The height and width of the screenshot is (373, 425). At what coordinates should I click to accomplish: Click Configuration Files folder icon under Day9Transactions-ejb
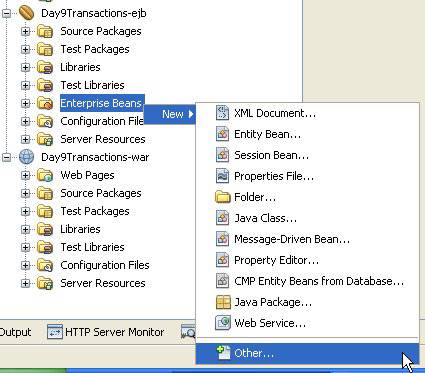(x=45, y=121)
